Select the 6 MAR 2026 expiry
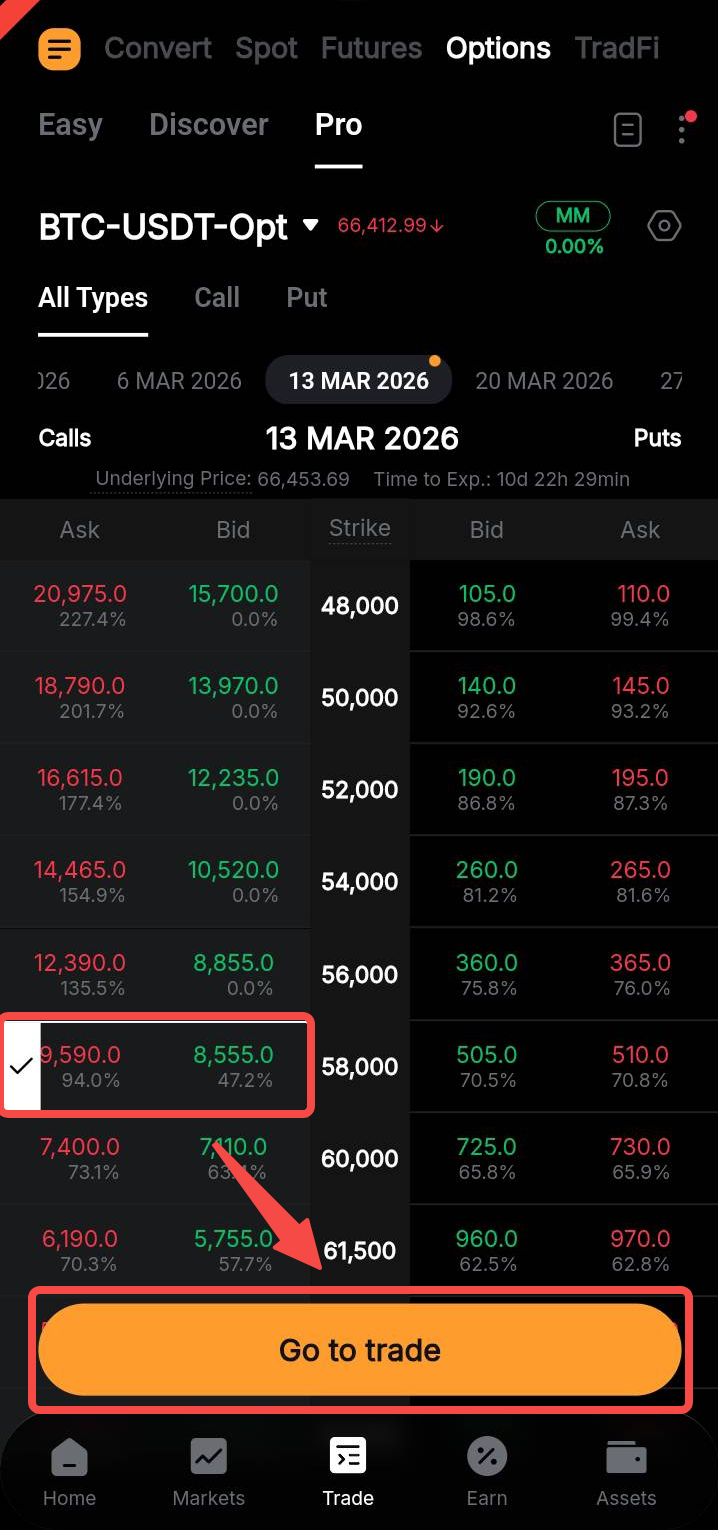Viewport: 718px width, 1530px height. (x=179, y=381)
